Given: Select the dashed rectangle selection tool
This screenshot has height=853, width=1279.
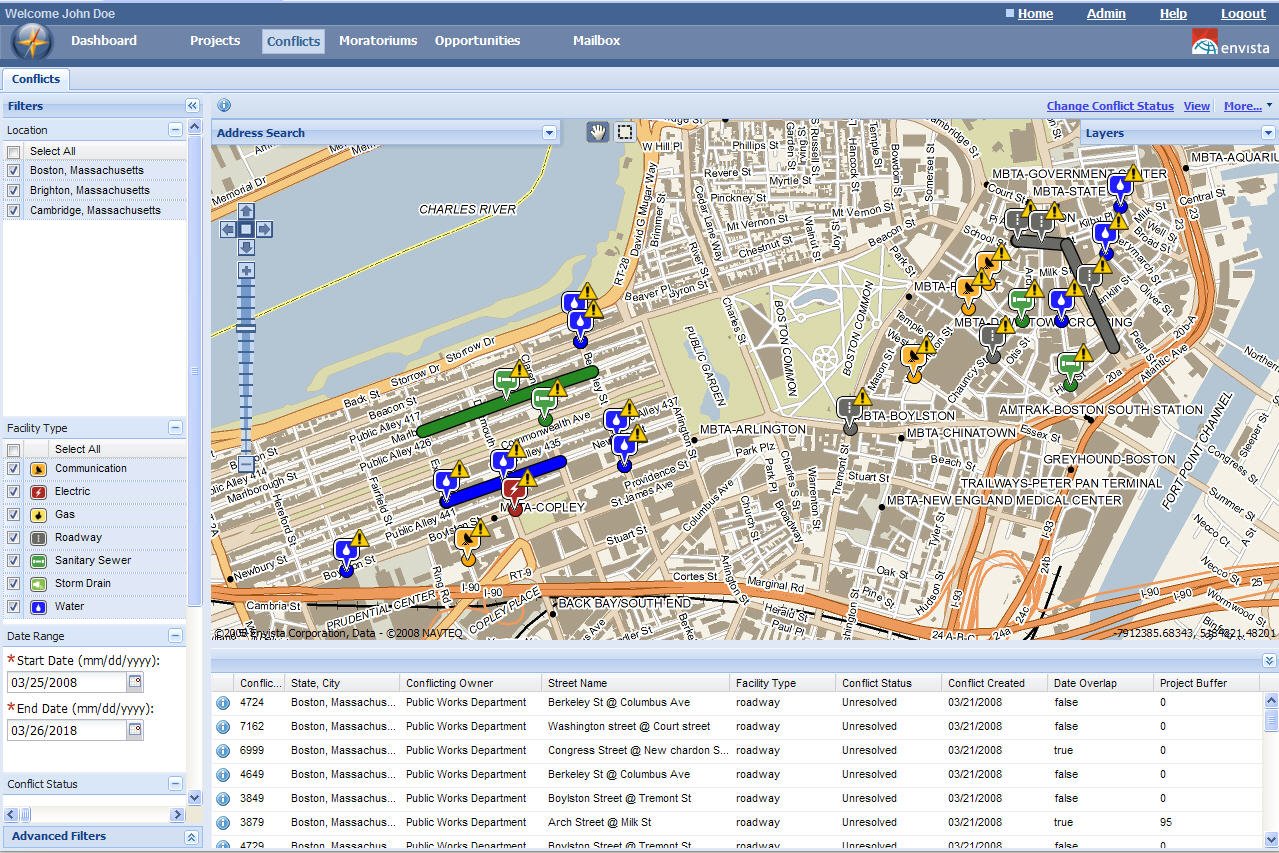Looking at the screenshot, I should tap(625, 132).
